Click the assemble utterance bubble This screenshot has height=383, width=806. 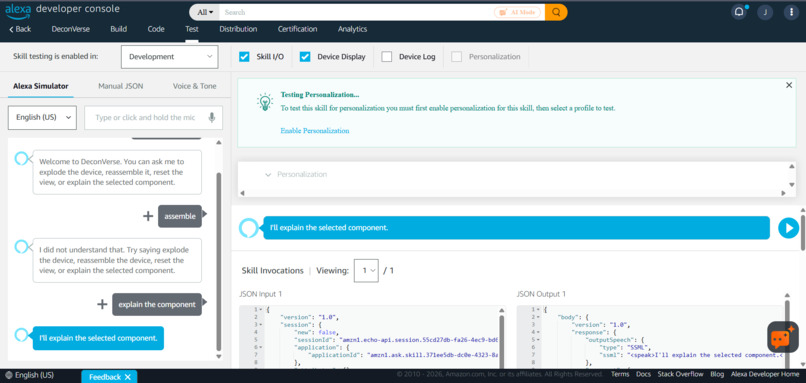[180, 216]
